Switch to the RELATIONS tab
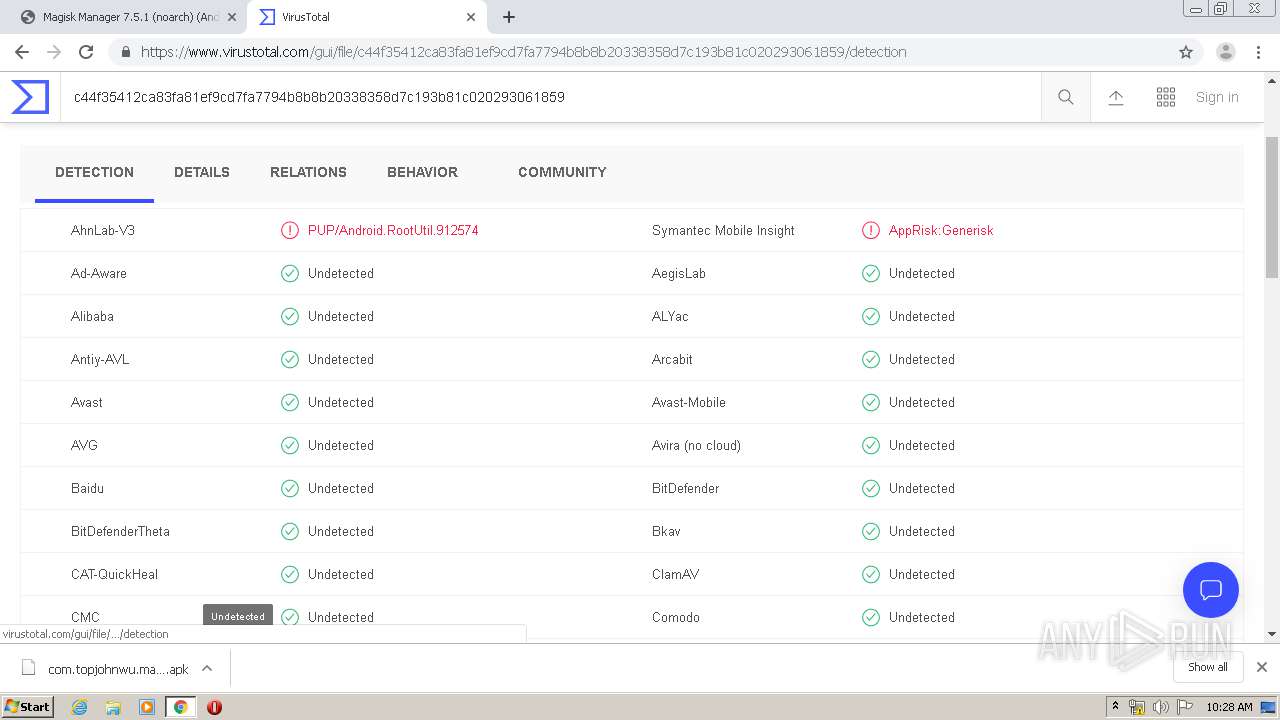 (x=308, y=172)
